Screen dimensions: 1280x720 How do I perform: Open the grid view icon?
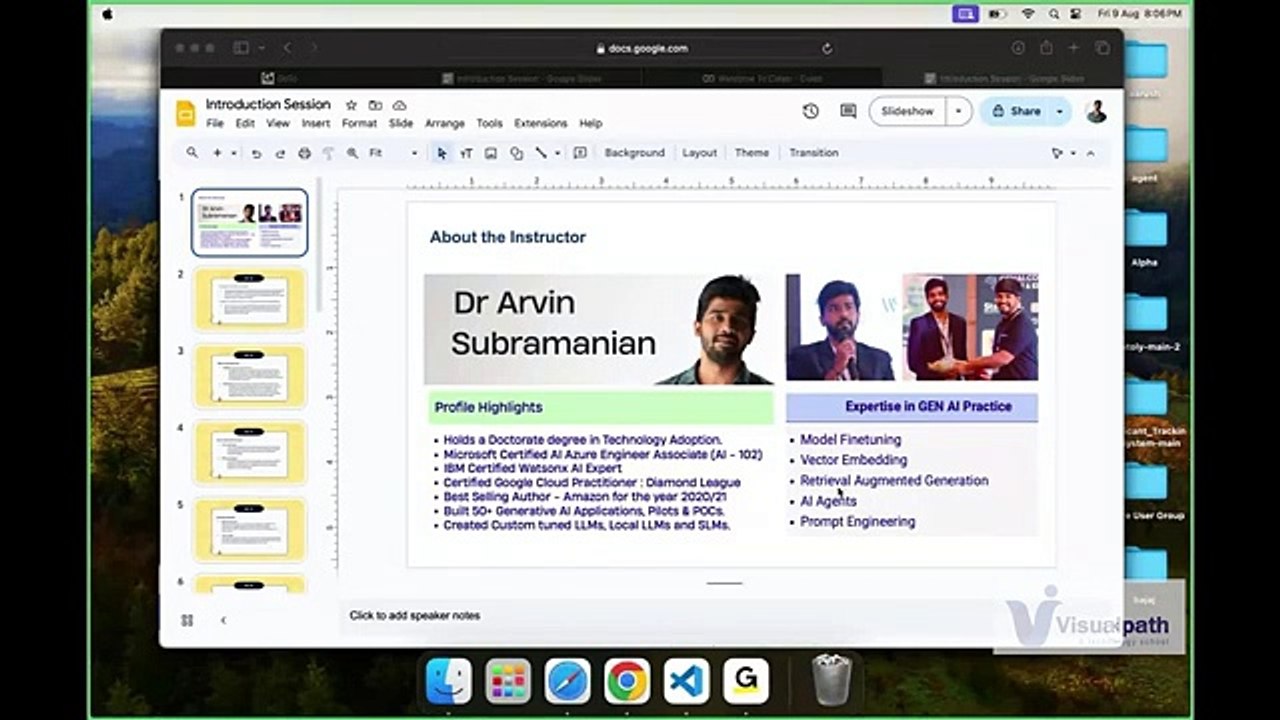click(187, 620)
